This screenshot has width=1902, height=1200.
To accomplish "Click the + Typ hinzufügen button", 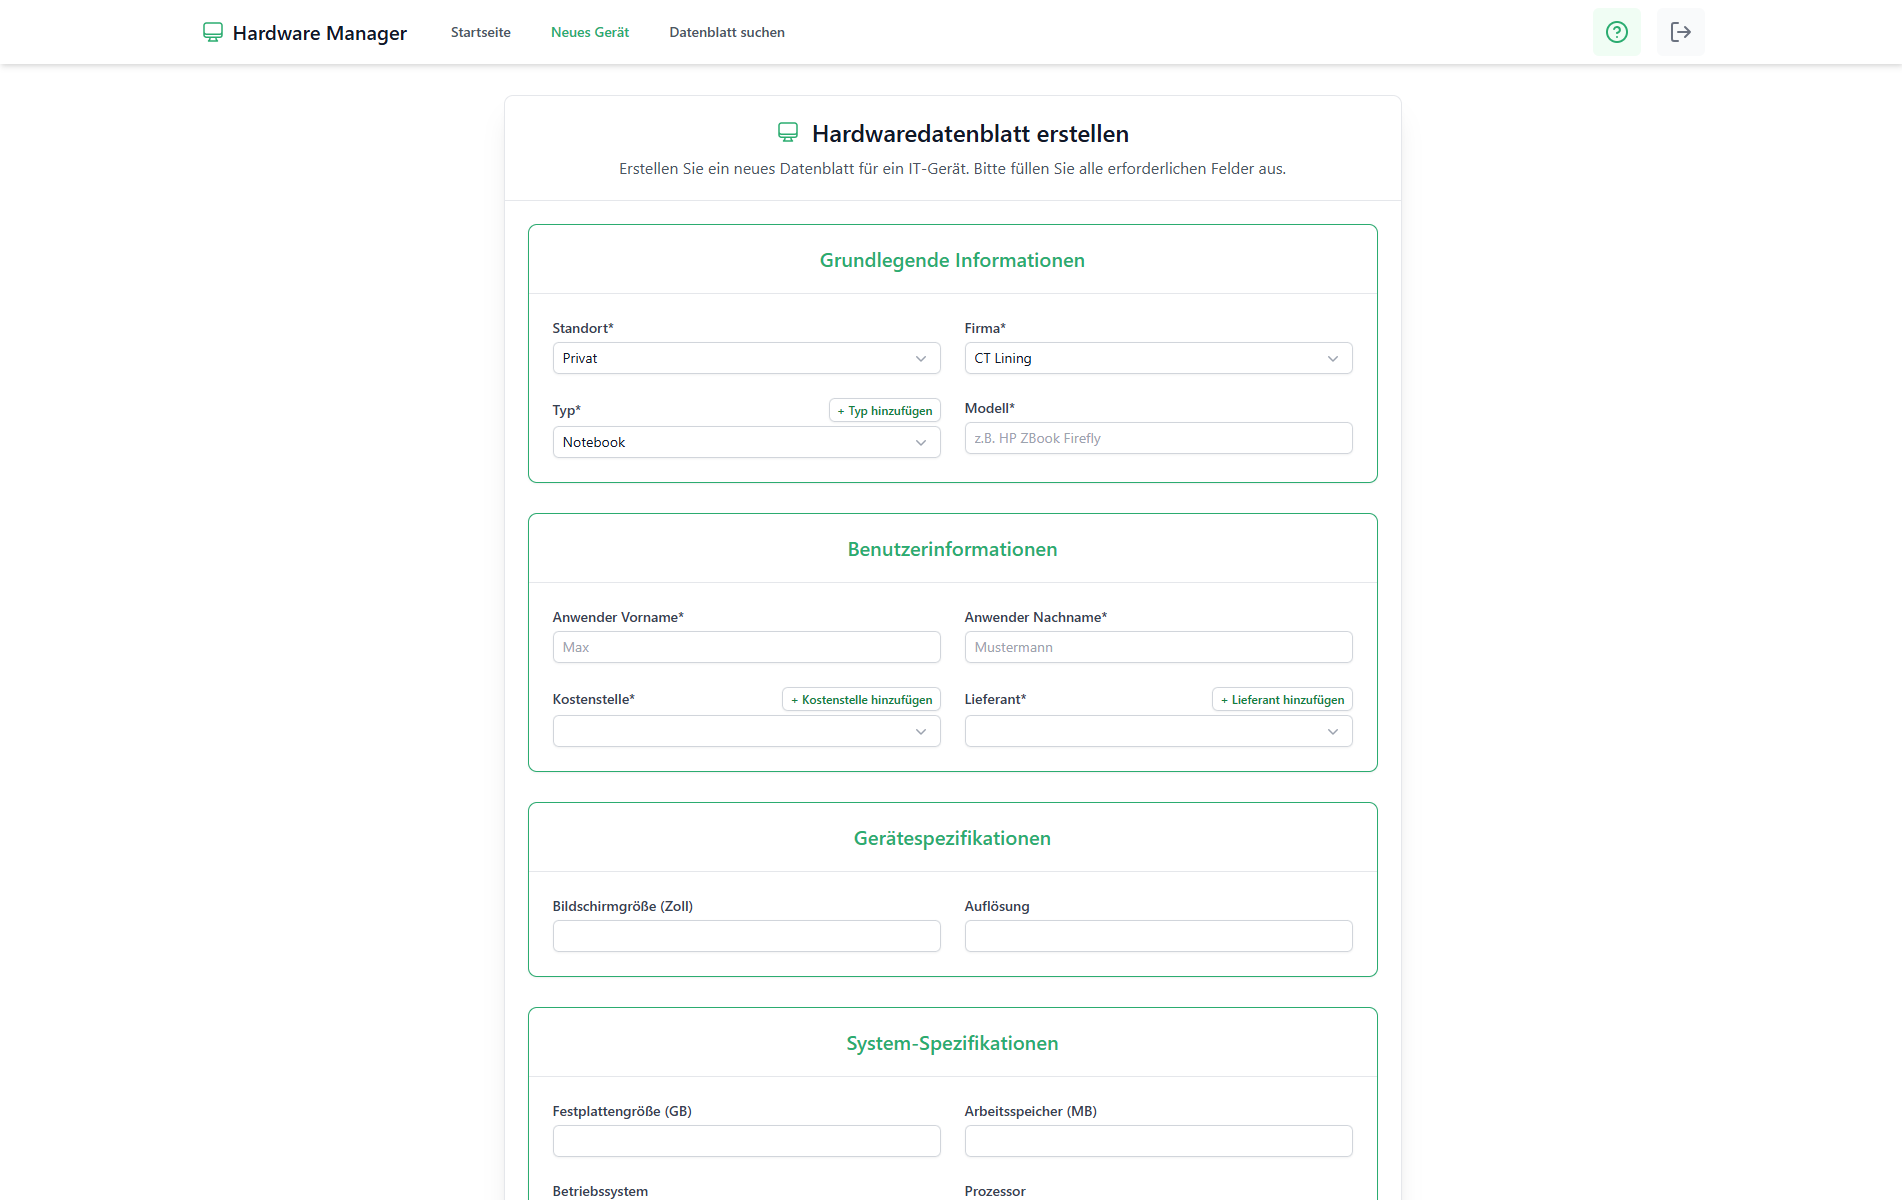I will [885, 410].
